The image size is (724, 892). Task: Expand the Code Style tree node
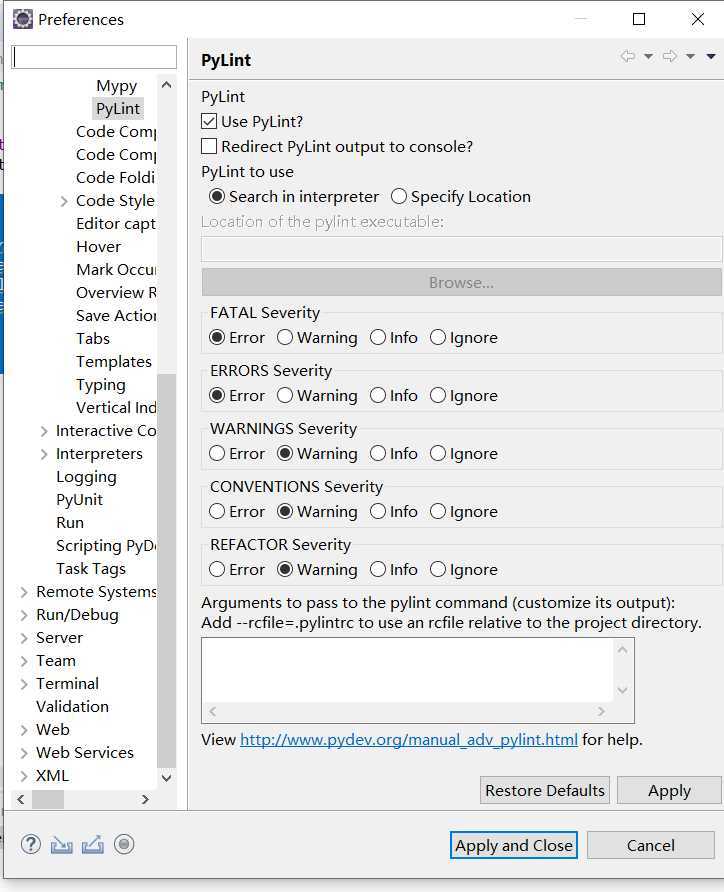tap(64, 201)
